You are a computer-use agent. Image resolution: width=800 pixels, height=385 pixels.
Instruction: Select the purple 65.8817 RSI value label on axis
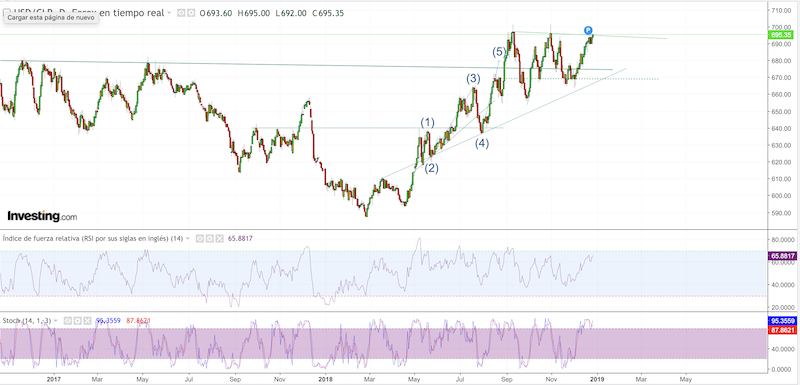(x=781, y=255)
